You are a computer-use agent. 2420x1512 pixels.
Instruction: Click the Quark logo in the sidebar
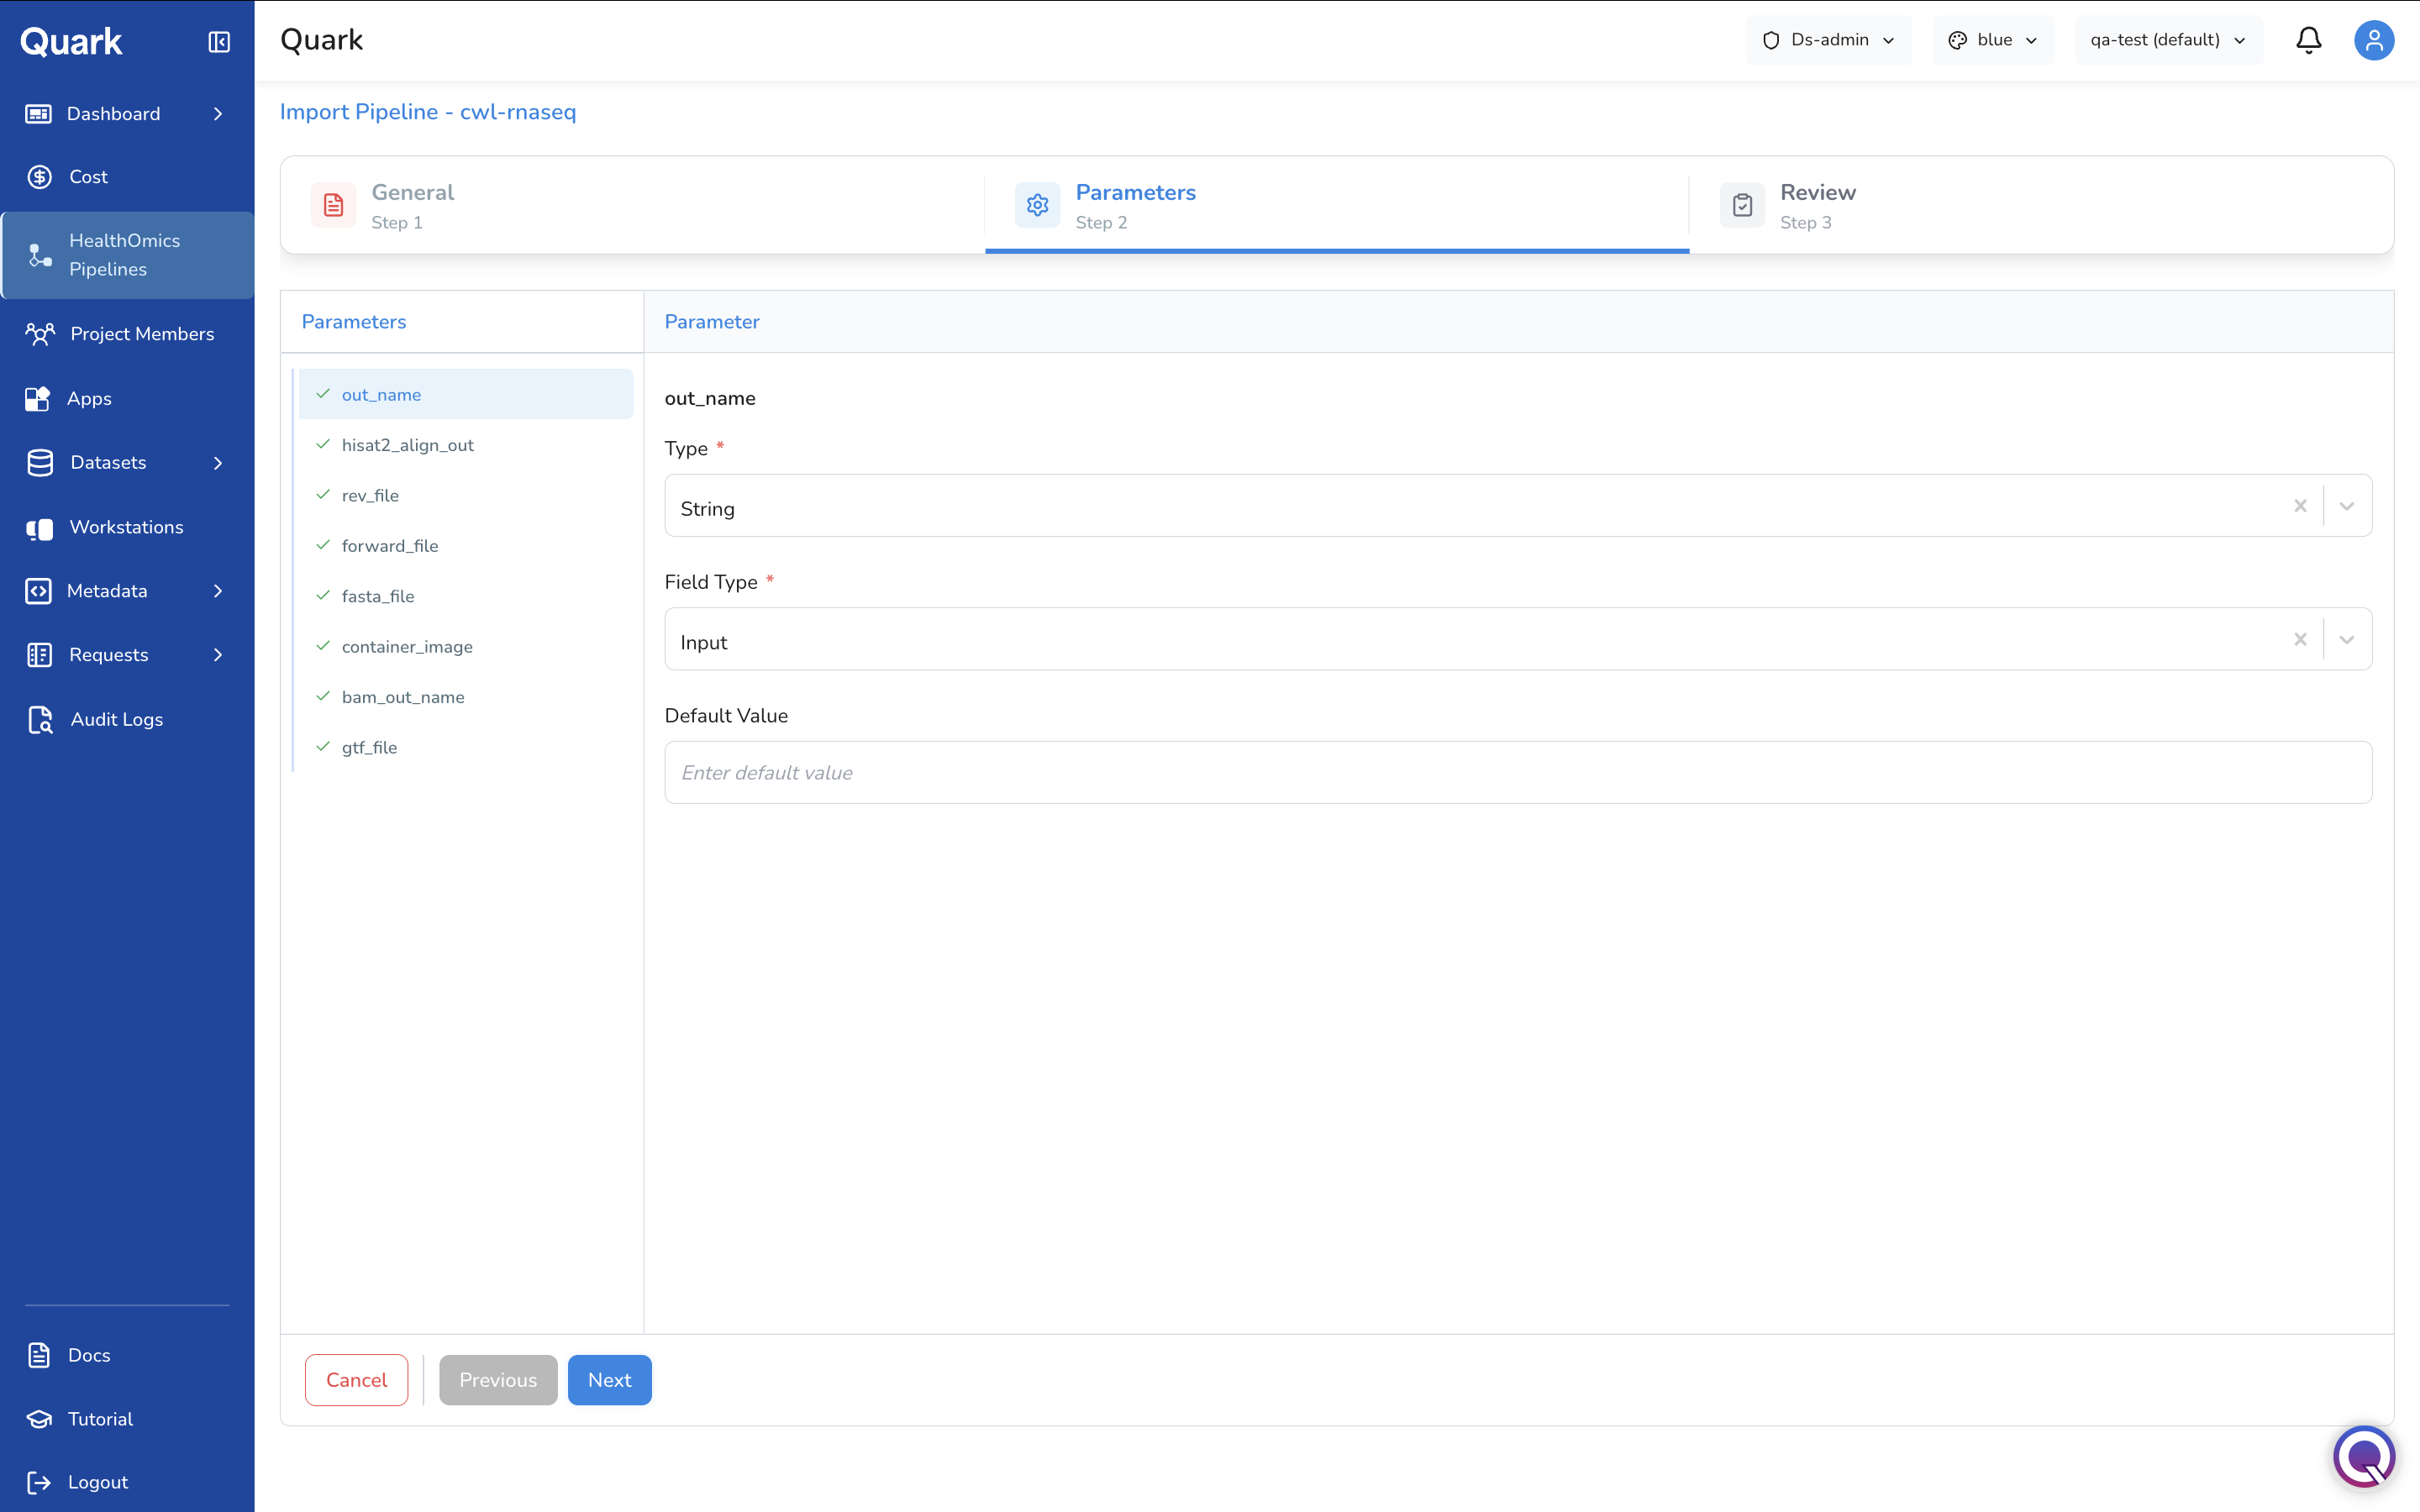point(71,41)
